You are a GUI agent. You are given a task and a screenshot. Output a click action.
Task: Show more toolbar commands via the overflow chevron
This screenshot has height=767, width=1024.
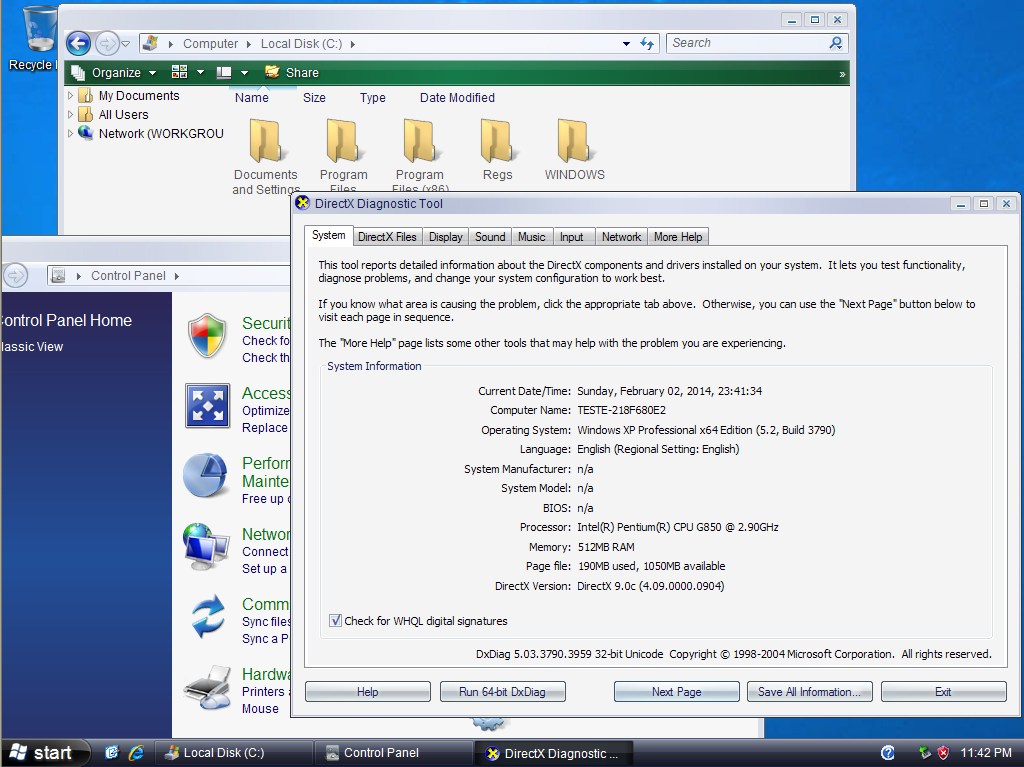click(x=842, y=74)
